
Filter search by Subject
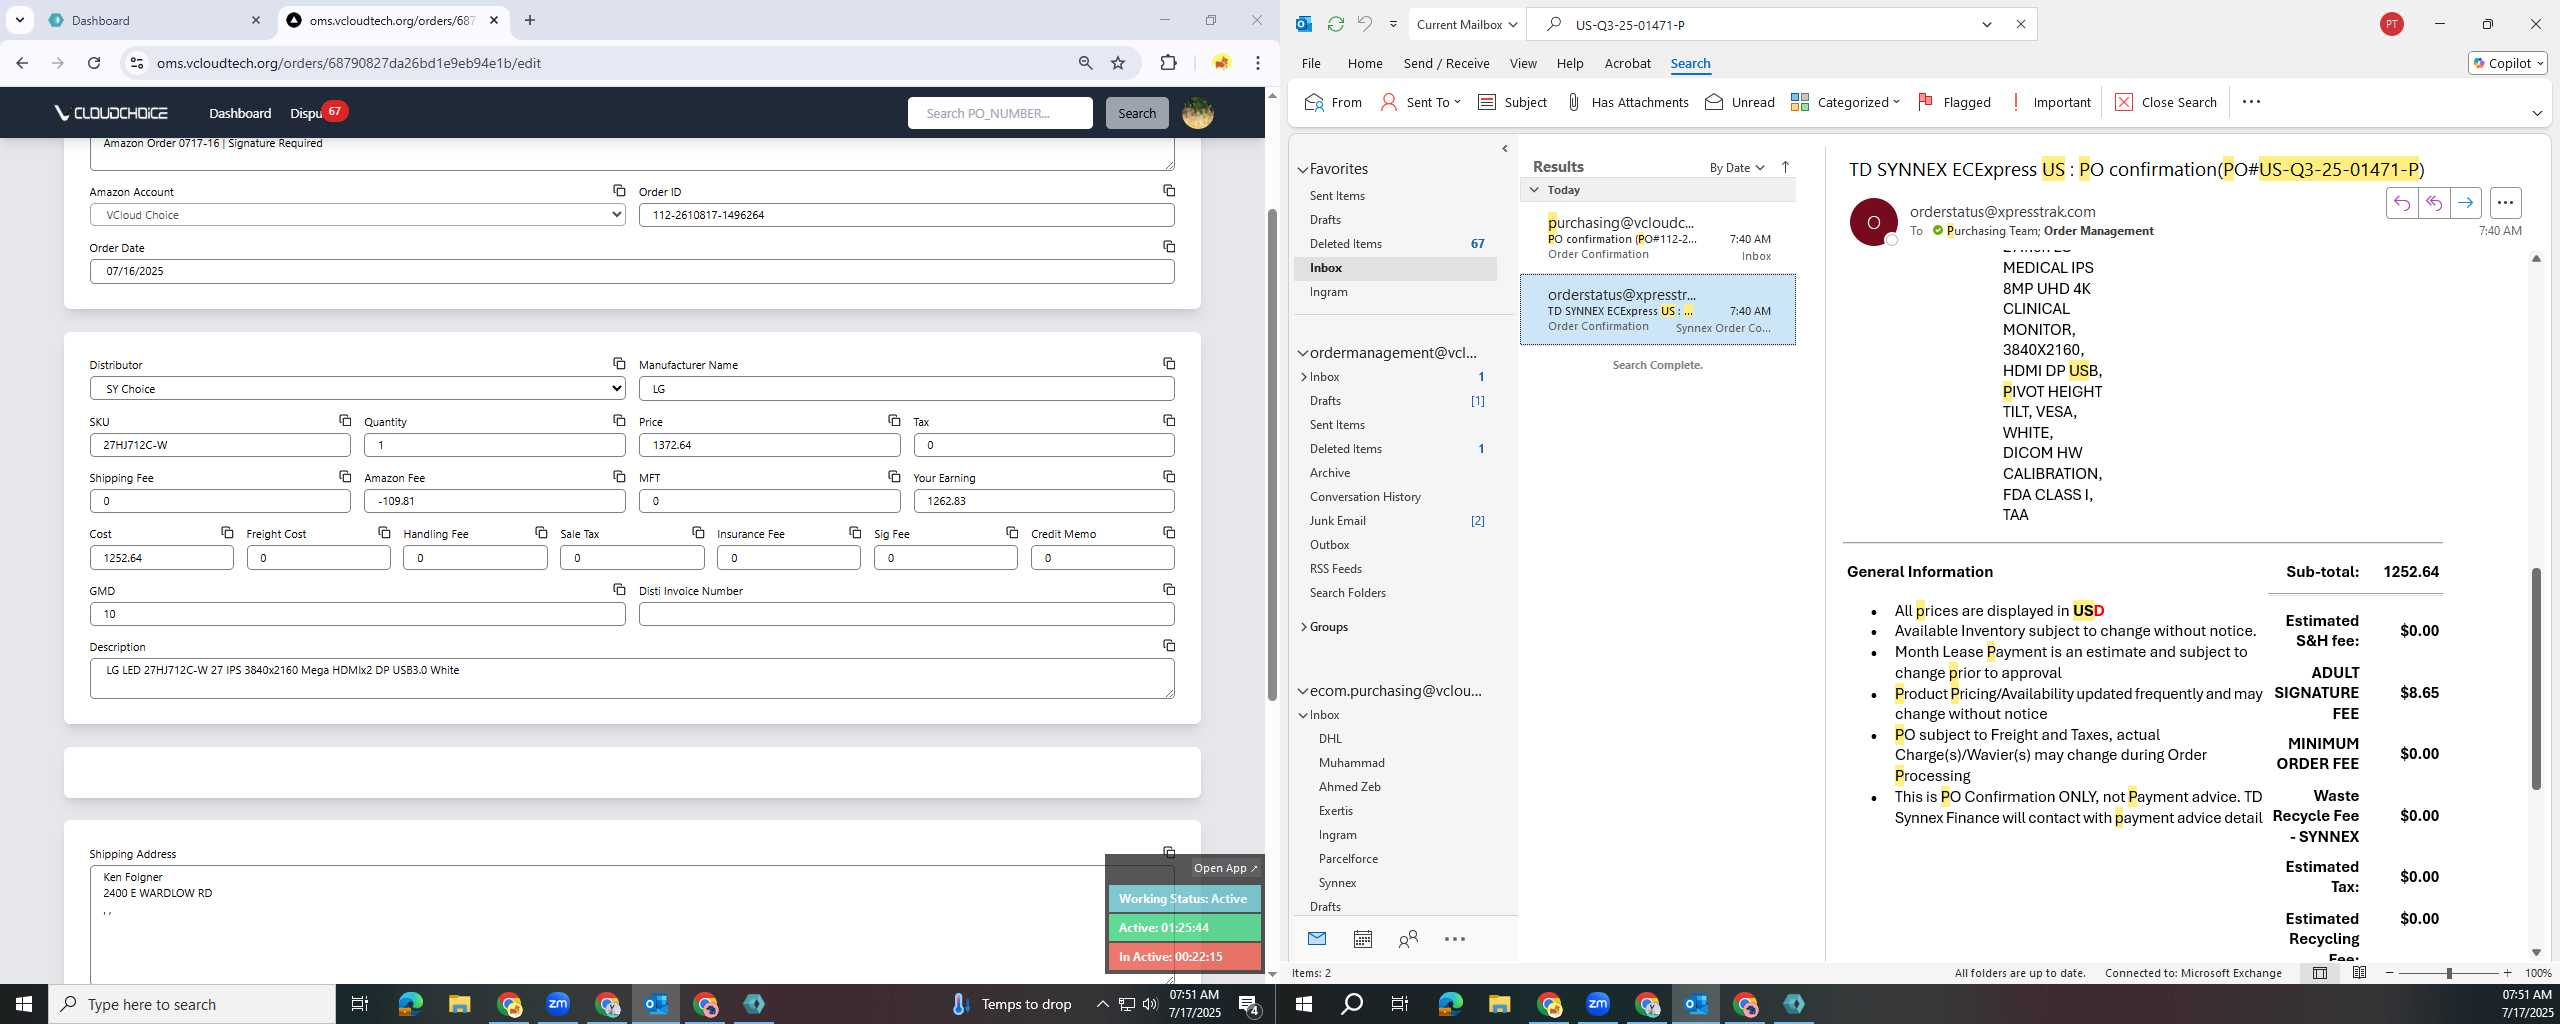pyautogui.click(x=1513, y=102)
